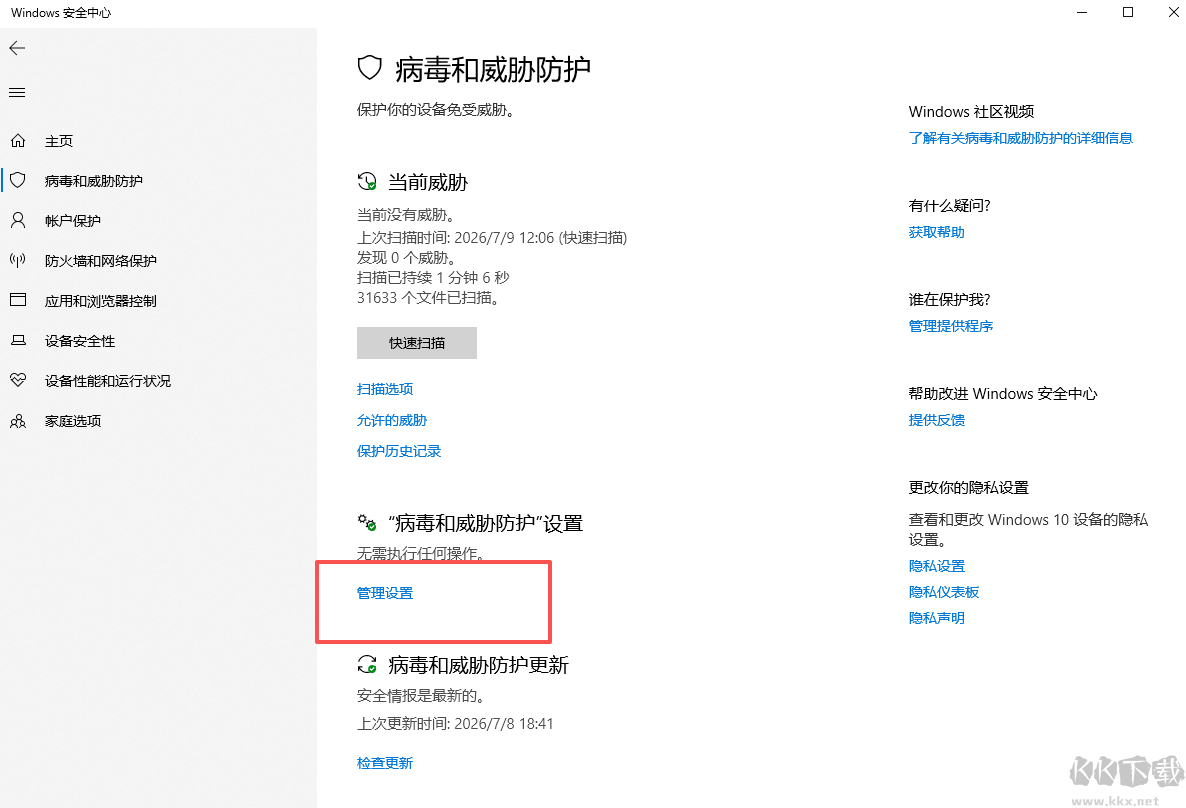1186x808 pixels.
Task: Click the 帮助改进 Windows 安全中心 heading
Action: 1003,394
